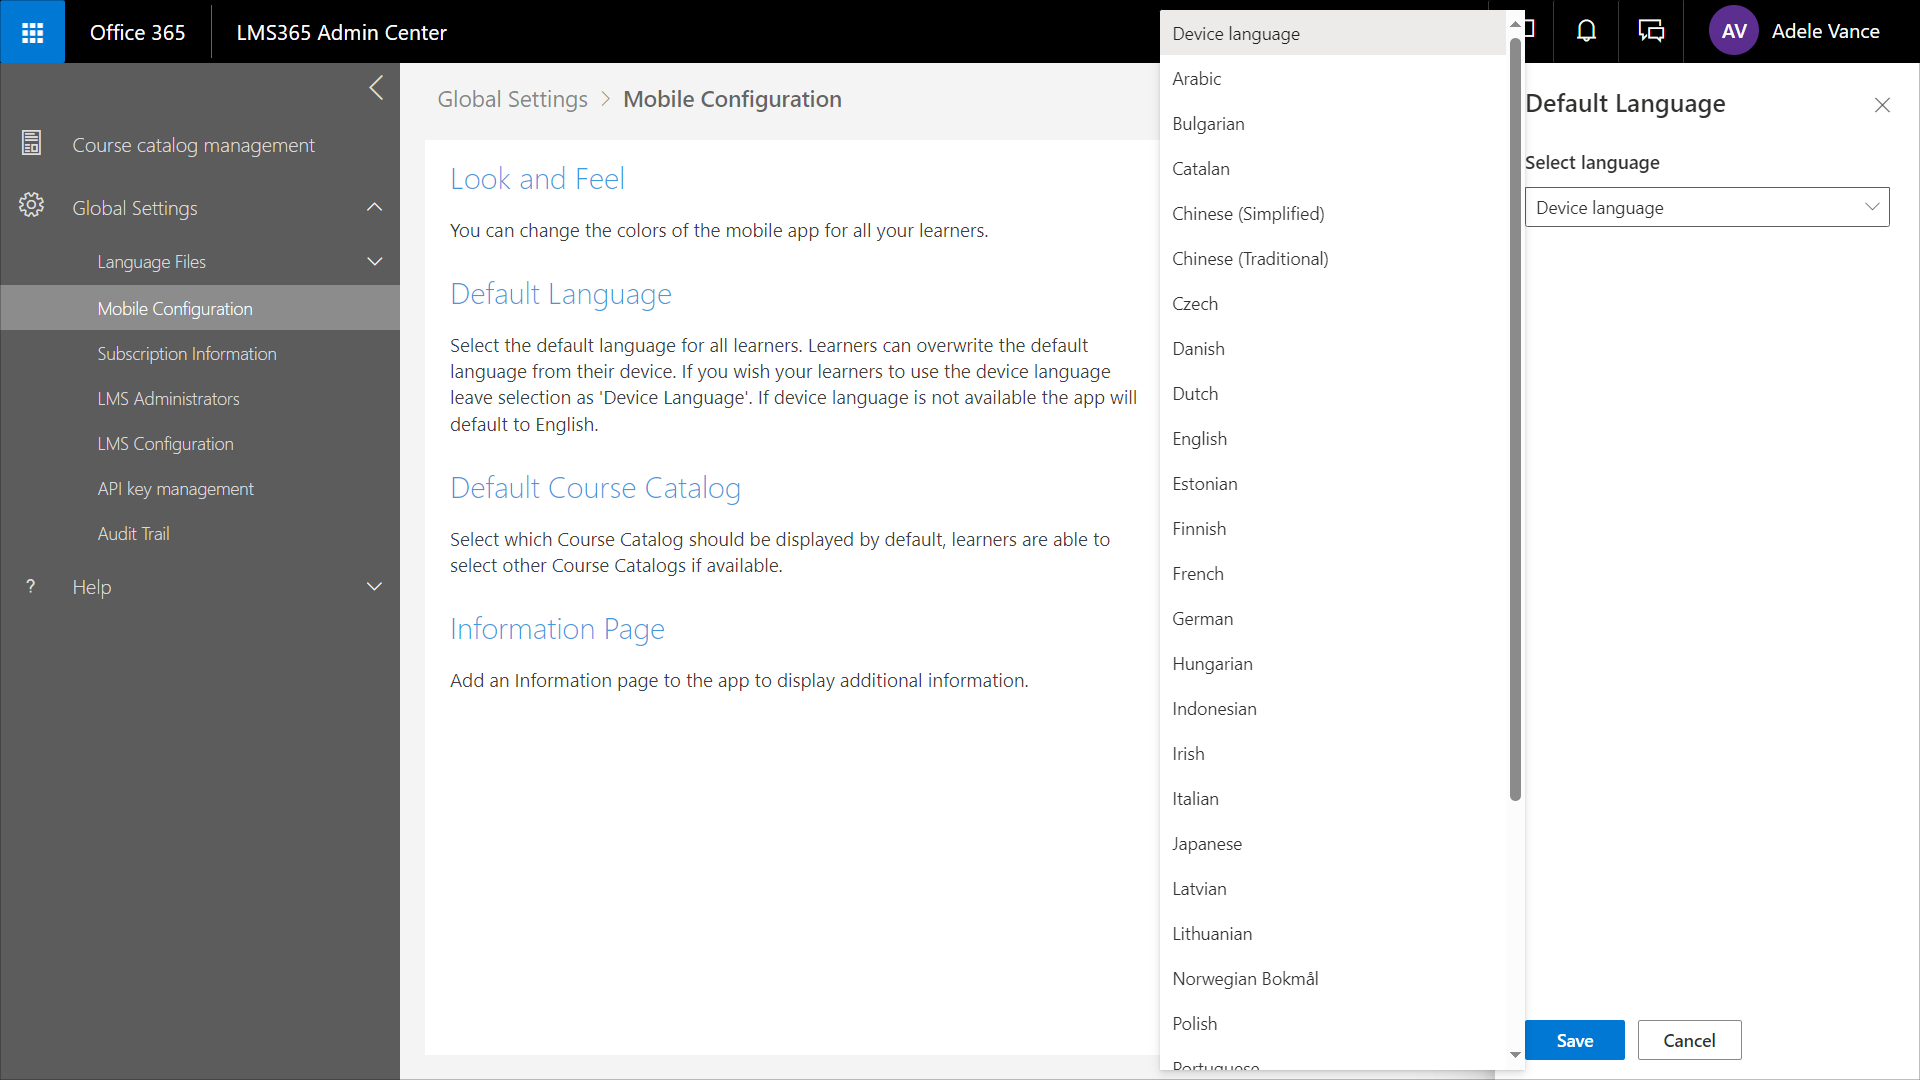Go to Audit Trail page
The height and width of the screenshot is (1080, 1920).
(134, 534)
